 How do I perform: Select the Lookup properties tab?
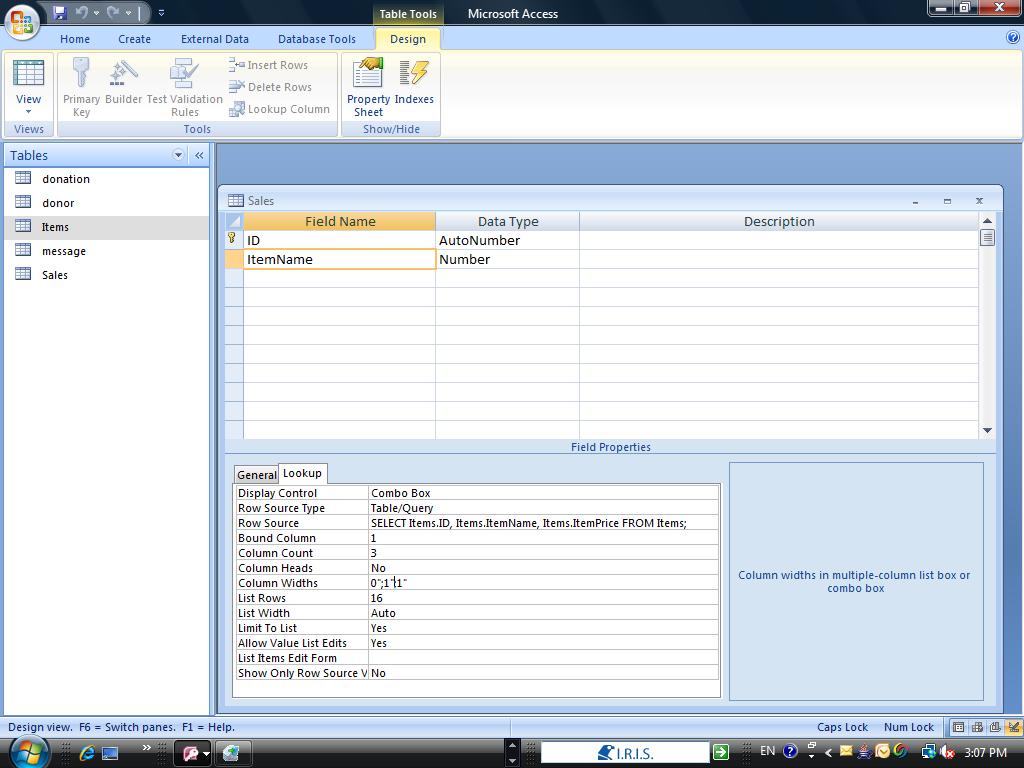point(302,473)
